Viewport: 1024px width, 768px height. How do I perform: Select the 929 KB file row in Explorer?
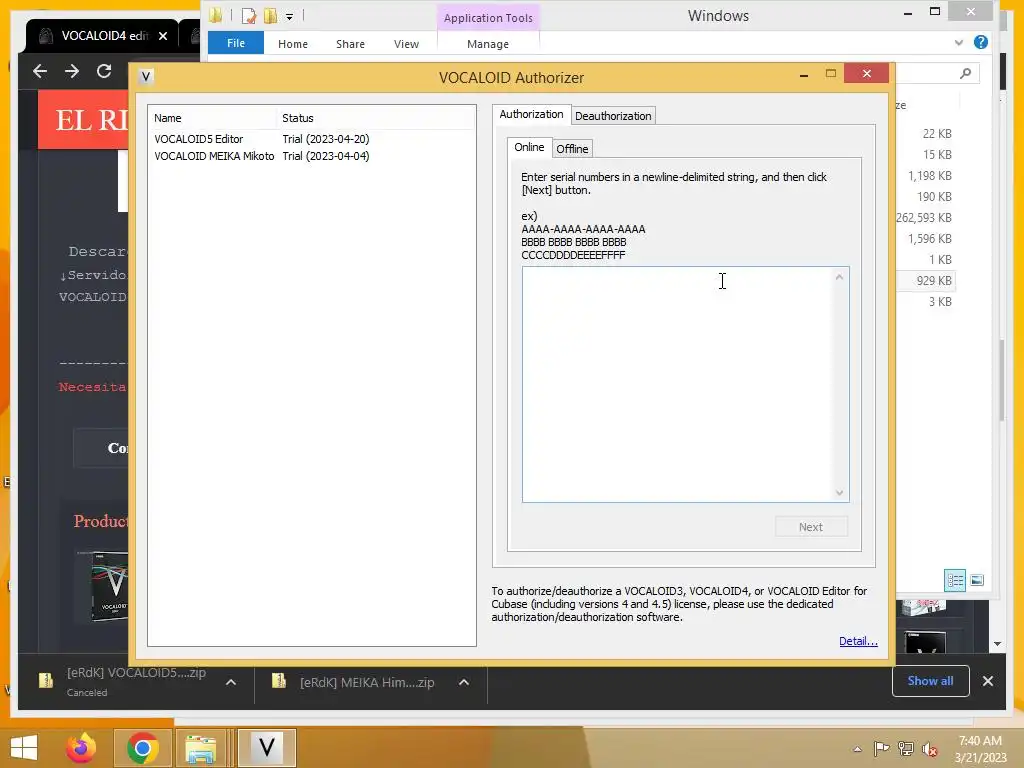(927, 280)
